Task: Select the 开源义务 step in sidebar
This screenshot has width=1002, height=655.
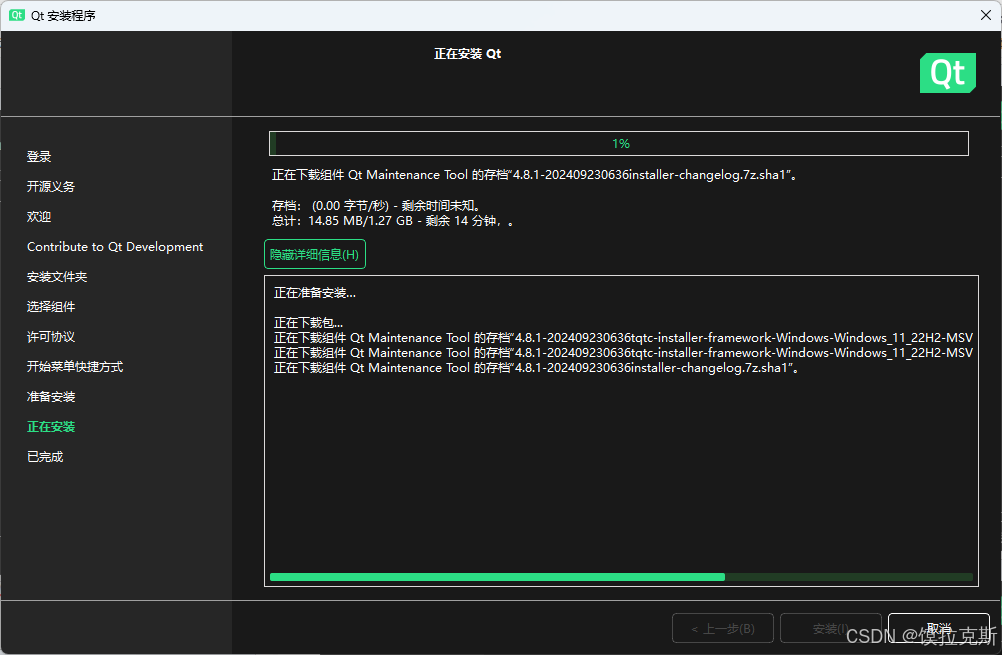Action: [x=50, y=187]
